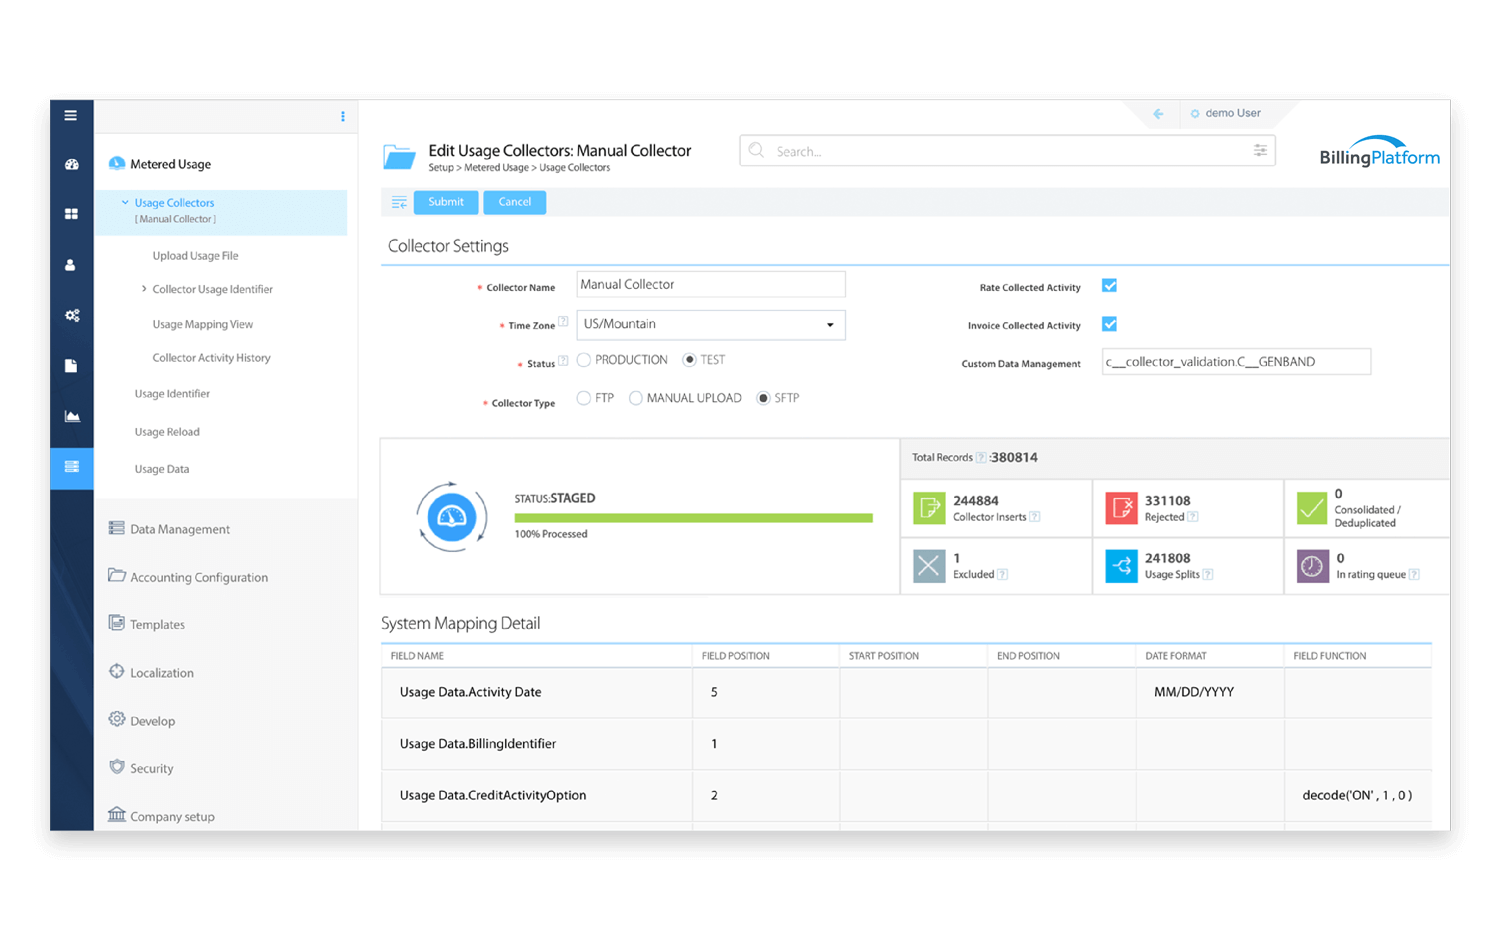Open the chart analytics icon in sidebar
Screen dimensions: 1500x952
tap(72, 416)
